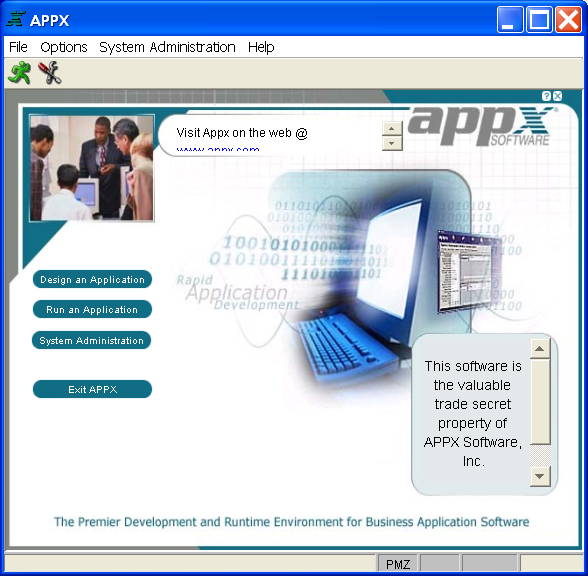Open the File menu
Screen dimensions: 588x576
(x=18, y=47)
